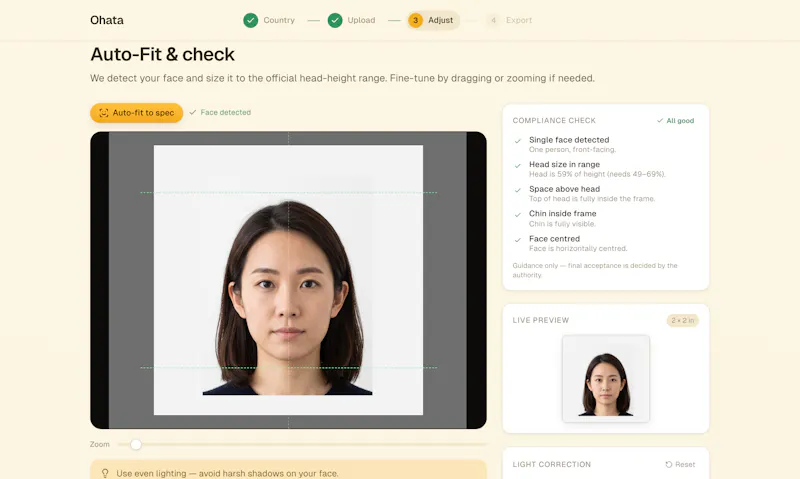Click the face-scan icon in Auto-fit button
This screenshot has height=479, width=800.
click(x=104, y=113)
